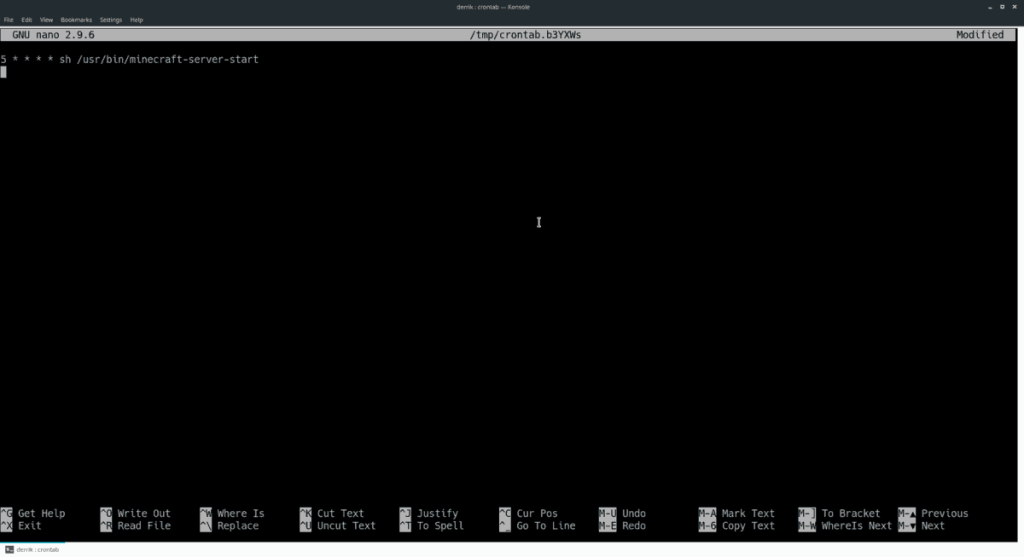Open the File menu
This screenshot has height=557, width=1024.
(x=9, y=20)
